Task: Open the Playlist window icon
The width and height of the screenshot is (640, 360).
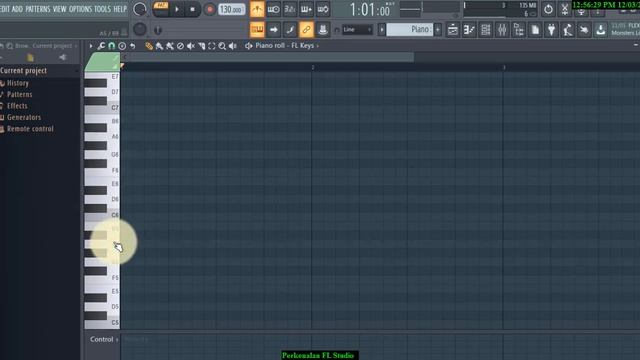Action: pyautogui.click(x=453, y=29)
